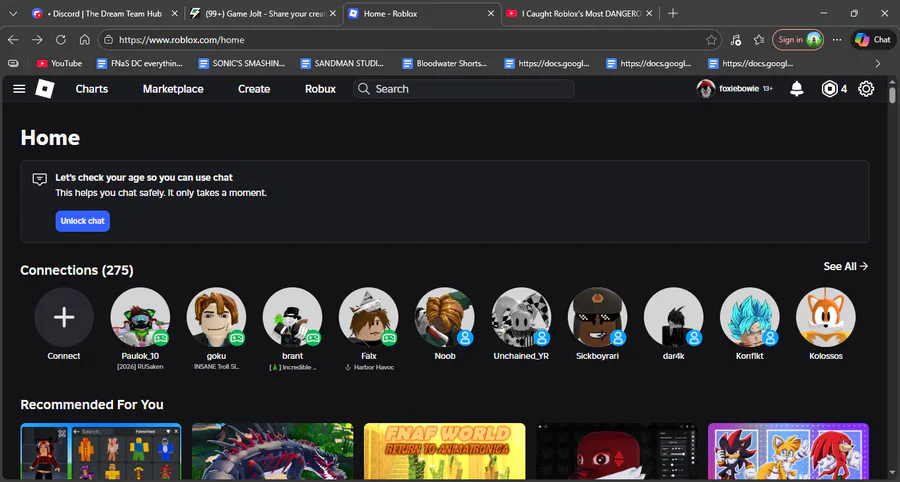Open the avatar catalog game thumbnail
The width and height of the screenshot is (900, 482).
101,452
